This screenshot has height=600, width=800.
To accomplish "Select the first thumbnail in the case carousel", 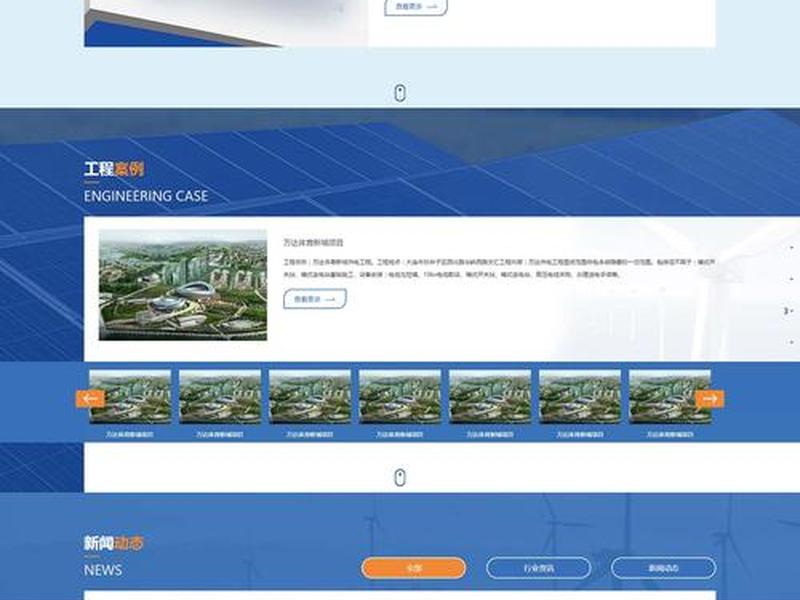I will [x=130, y=396].
